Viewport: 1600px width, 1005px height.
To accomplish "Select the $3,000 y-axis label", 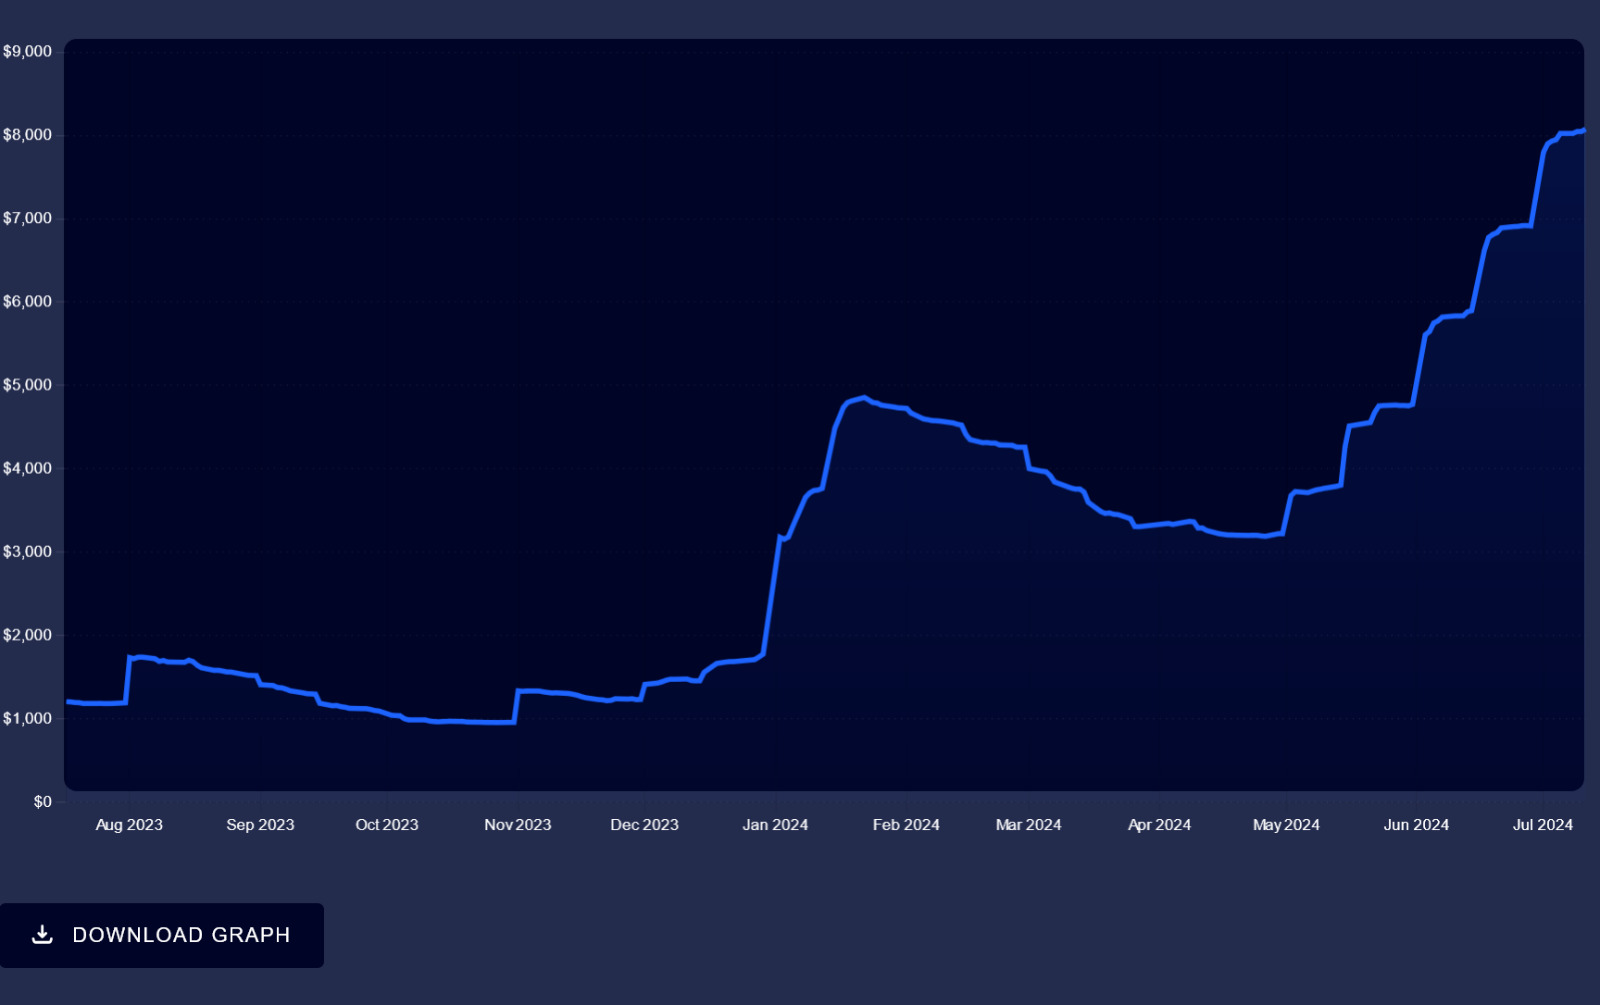I will click(x=27, y=552).
